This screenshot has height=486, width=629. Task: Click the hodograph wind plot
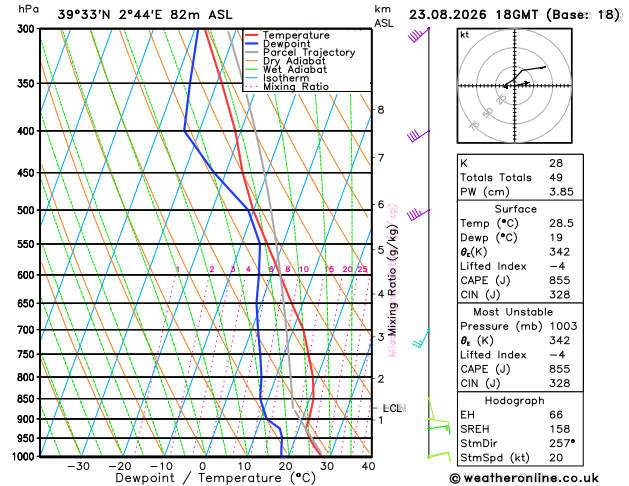515,86
